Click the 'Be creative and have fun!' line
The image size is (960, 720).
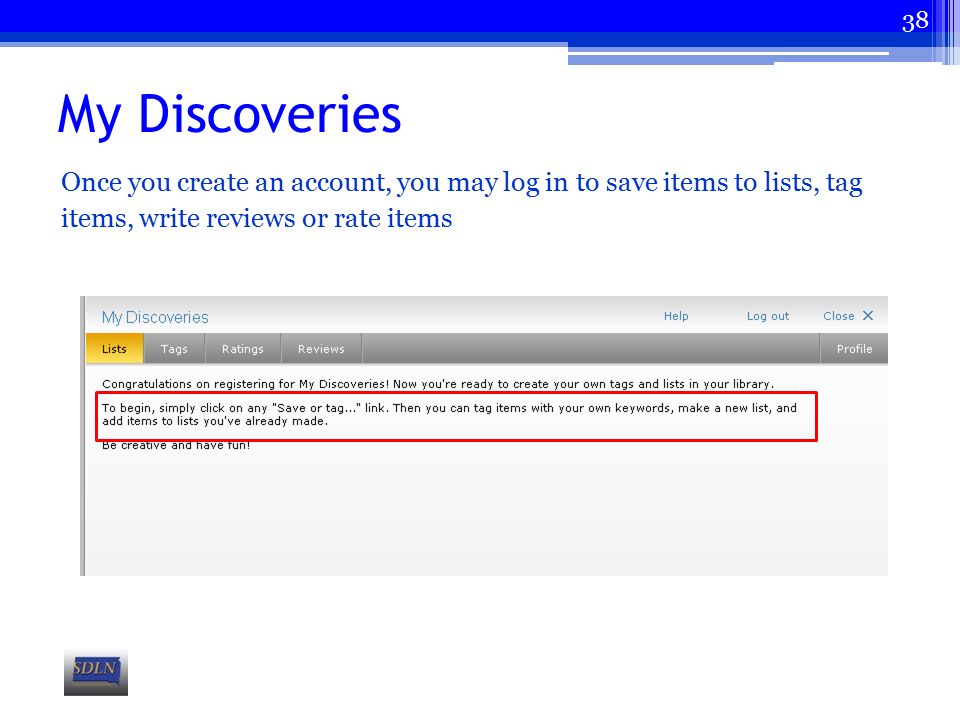(x=176, y=445)
